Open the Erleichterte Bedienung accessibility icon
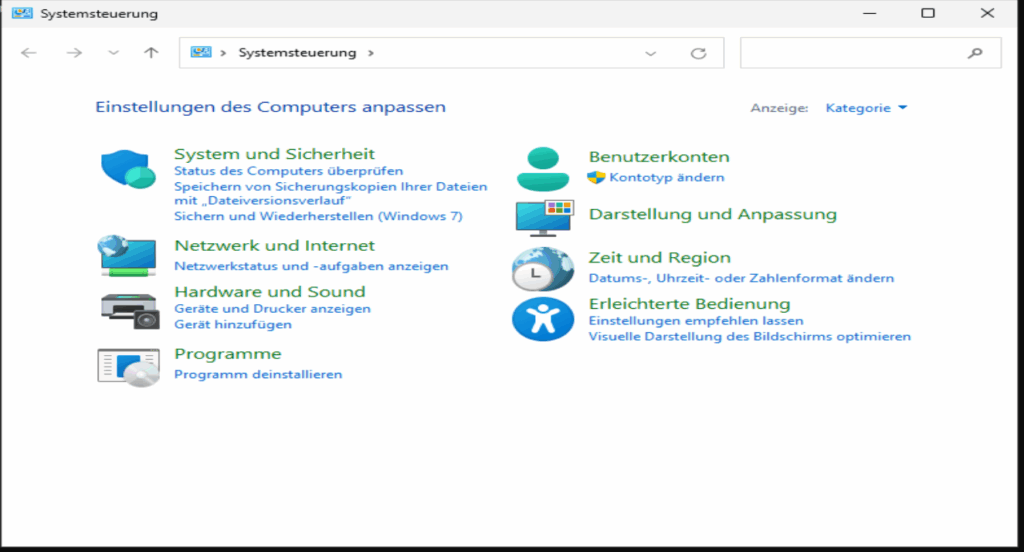 543,319
